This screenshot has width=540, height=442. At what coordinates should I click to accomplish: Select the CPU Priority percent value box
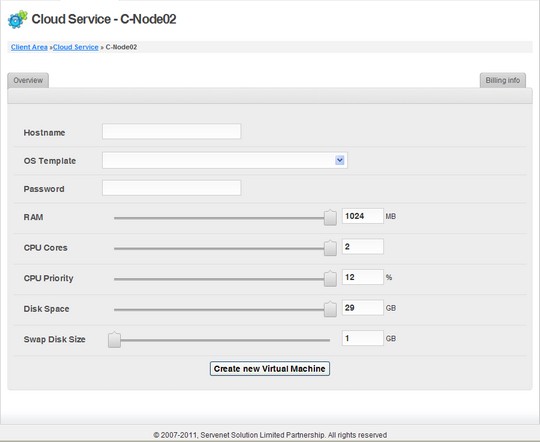[x=363, y=277]
